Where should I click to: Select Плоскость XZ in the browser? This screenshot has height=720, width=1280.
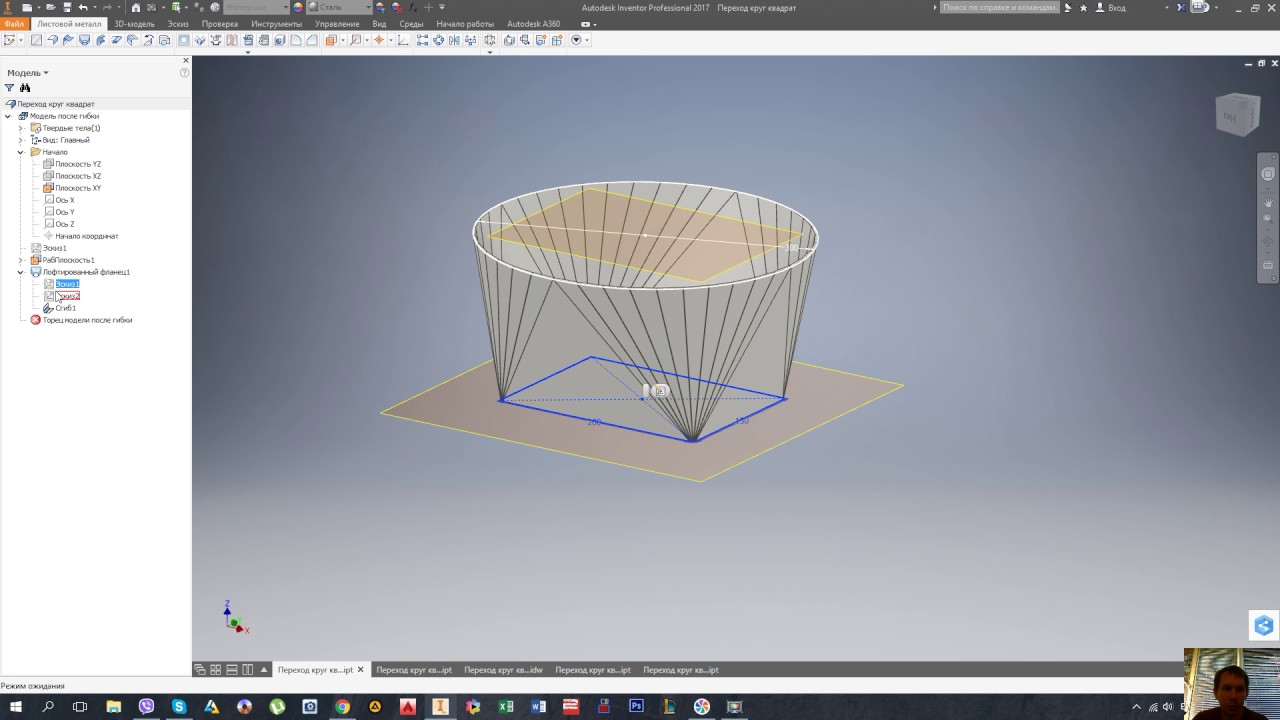77,176
